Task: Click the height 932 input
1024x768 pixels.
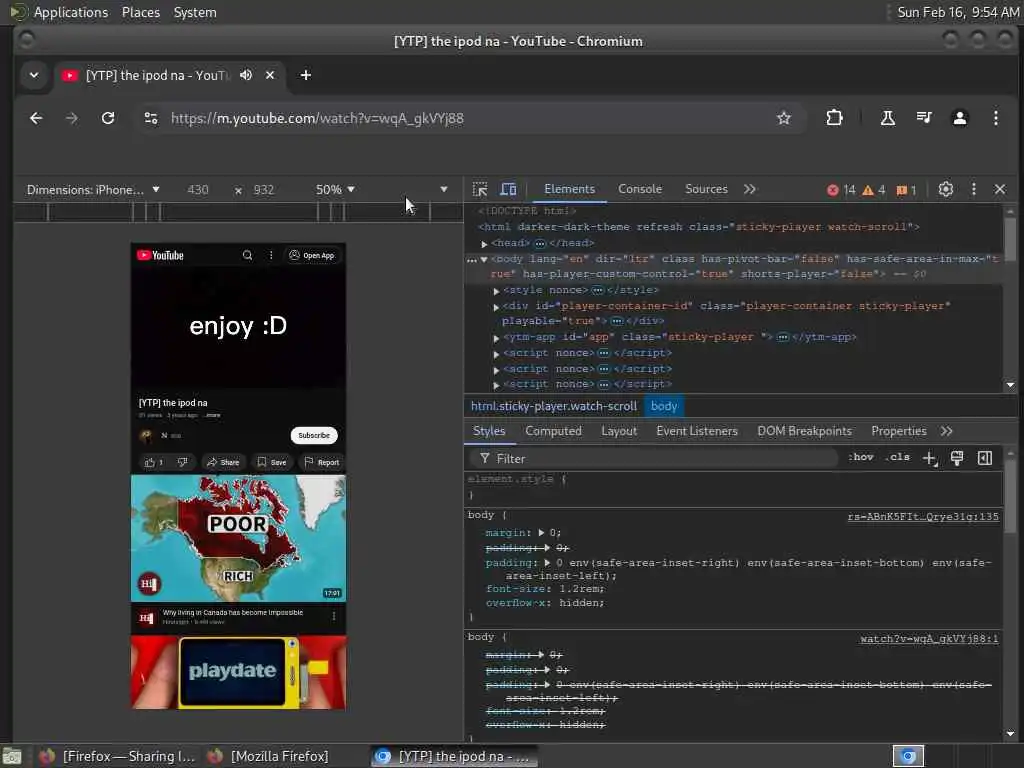Action: click(264, 190)
